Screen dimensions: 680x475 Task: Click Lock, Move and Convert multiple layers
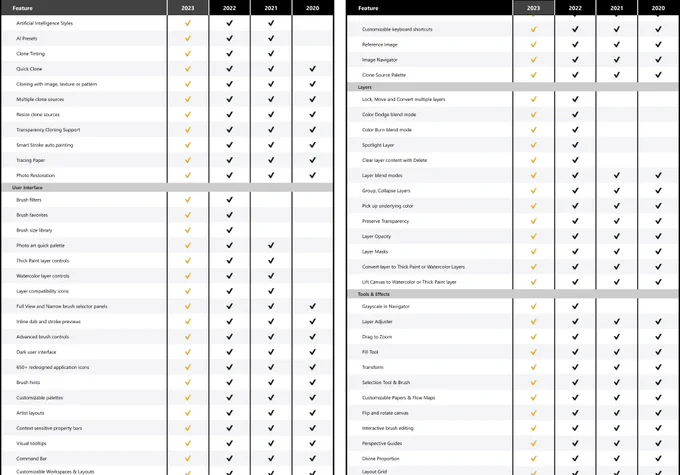pos(403,99)
